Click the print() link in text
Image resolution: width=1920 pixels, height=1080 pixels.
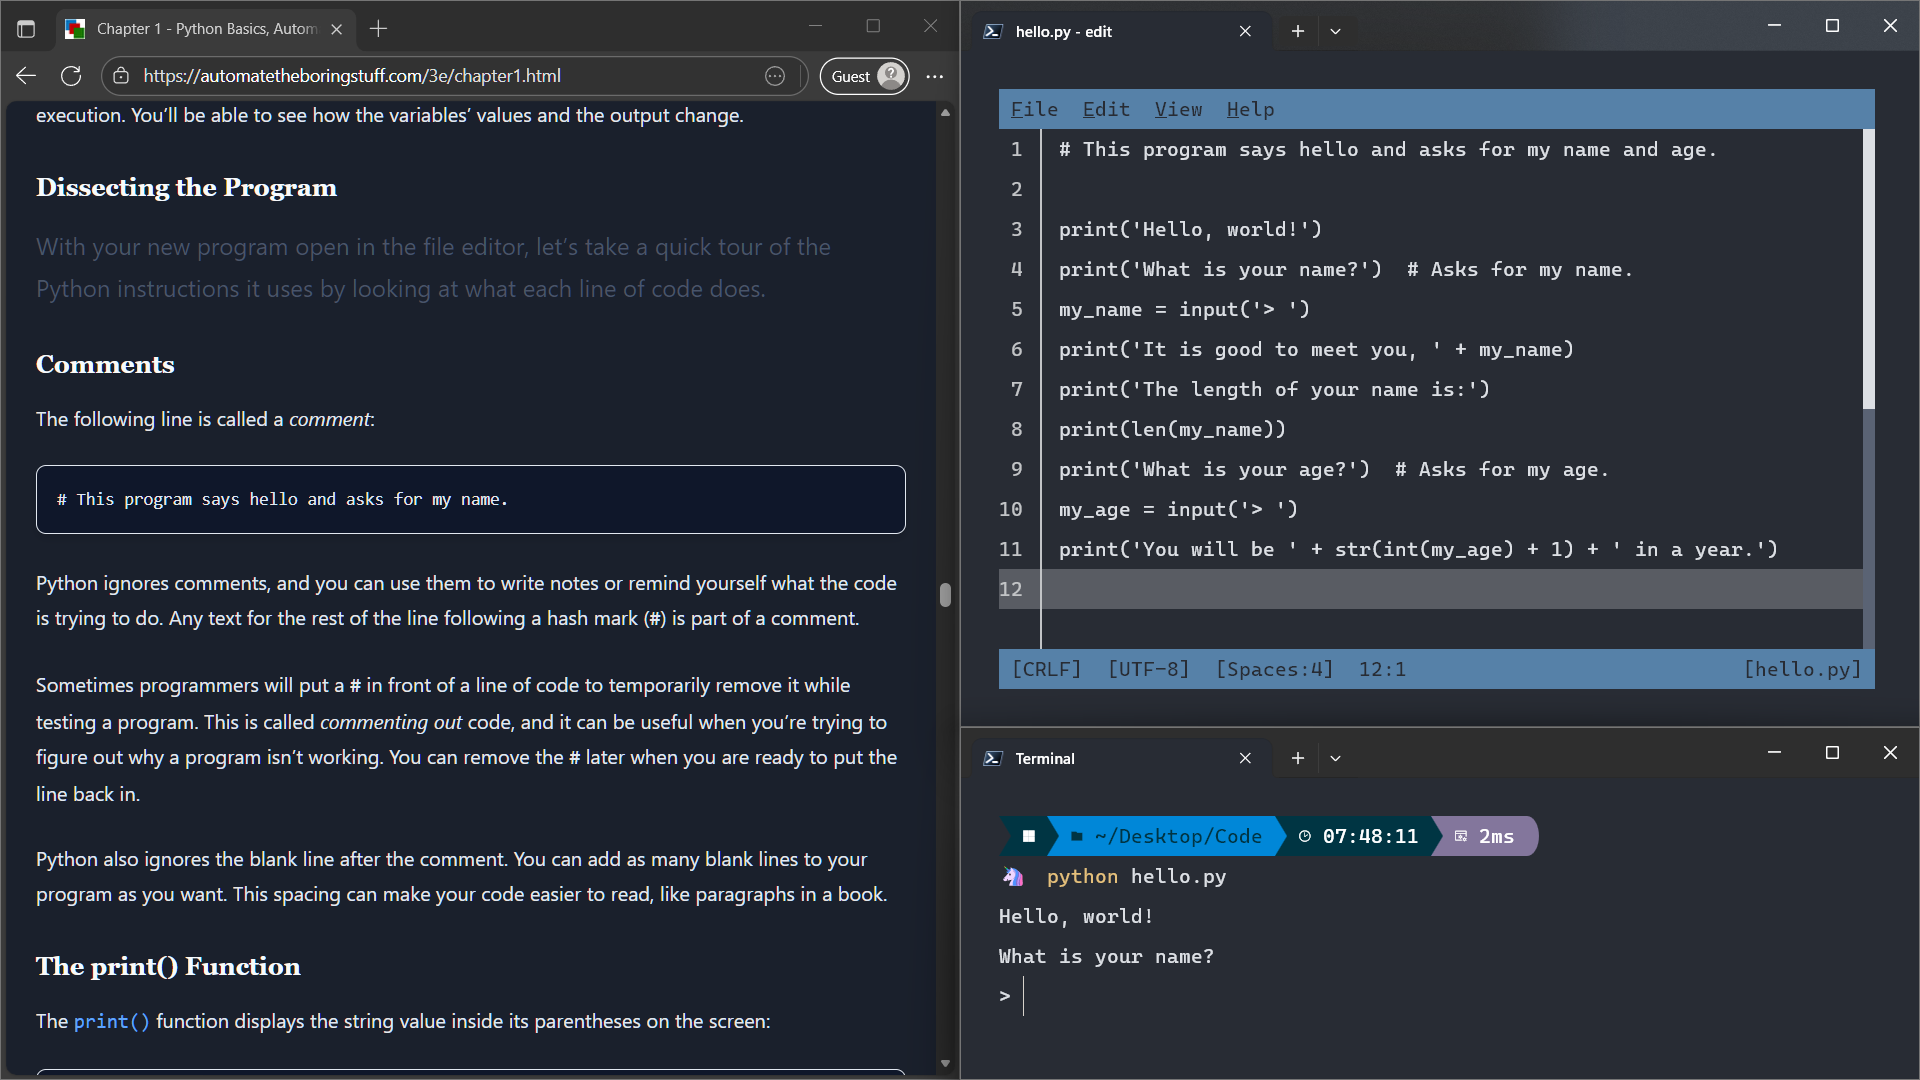point(111,1021)
